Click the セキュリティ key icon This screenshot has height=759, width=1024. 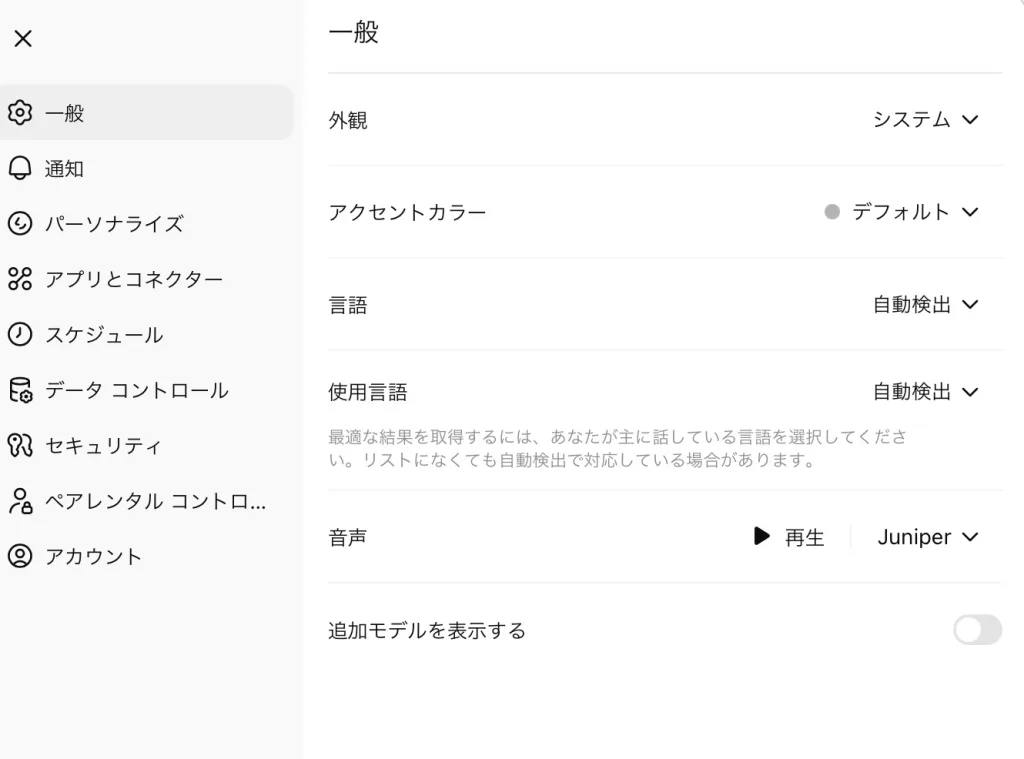click(20, 445)
